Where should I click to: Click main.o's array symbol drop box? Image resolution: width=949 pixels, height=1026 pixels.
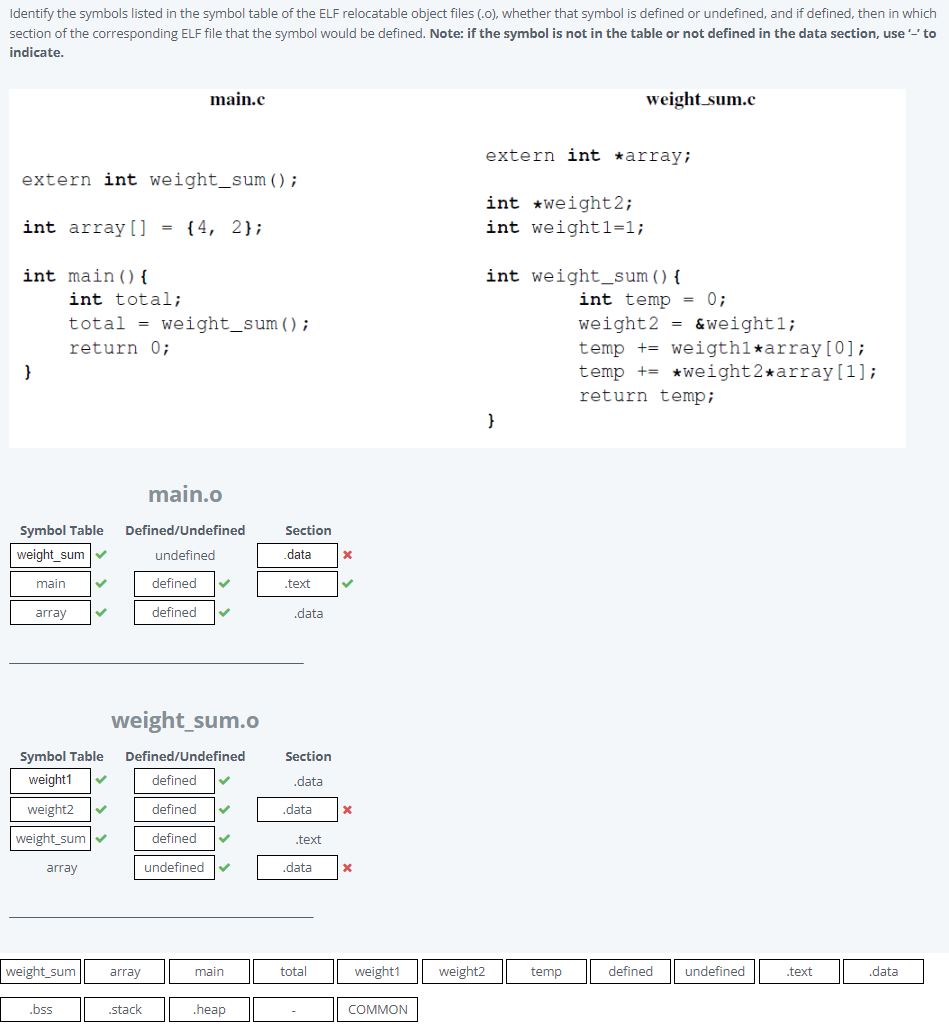click(50, 612)
